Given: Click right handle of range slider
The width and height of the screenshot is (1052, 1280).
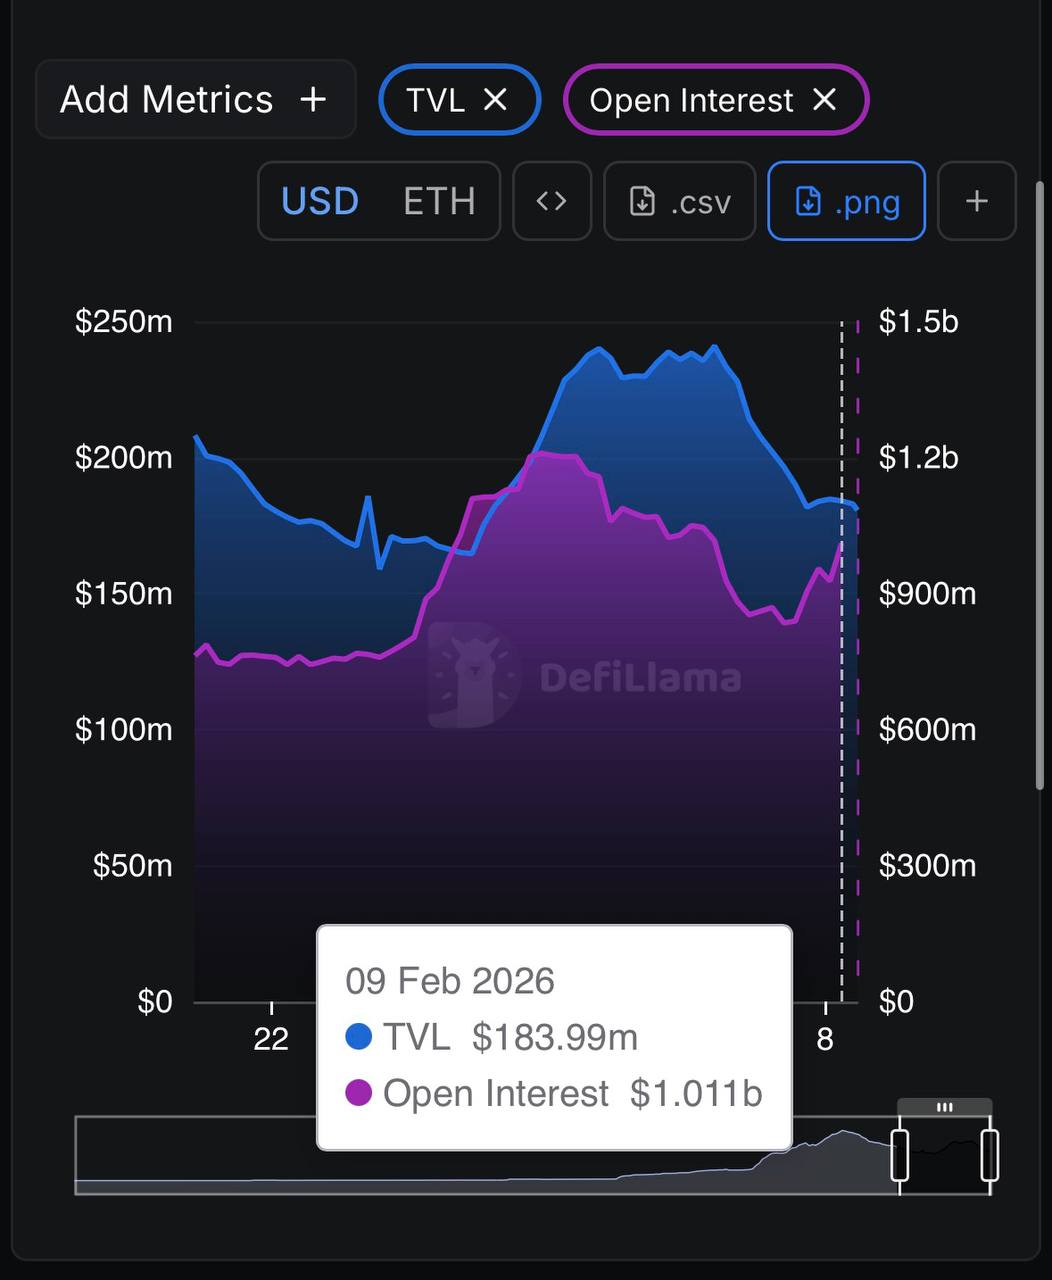Looking at the screenshot, I should click(990, 1155).
